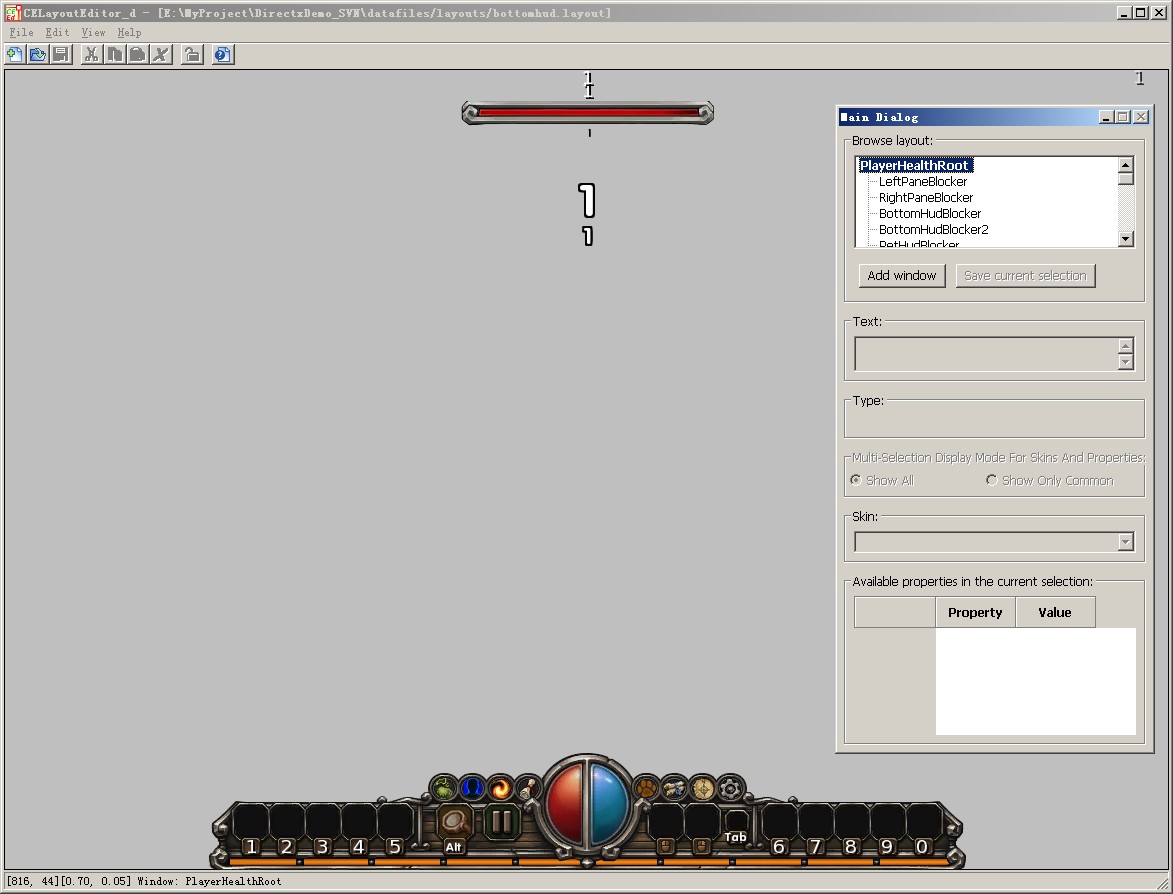Click the orange fire swirl icon
This screenshot has width=1173, height=894.
click(500, 788)
